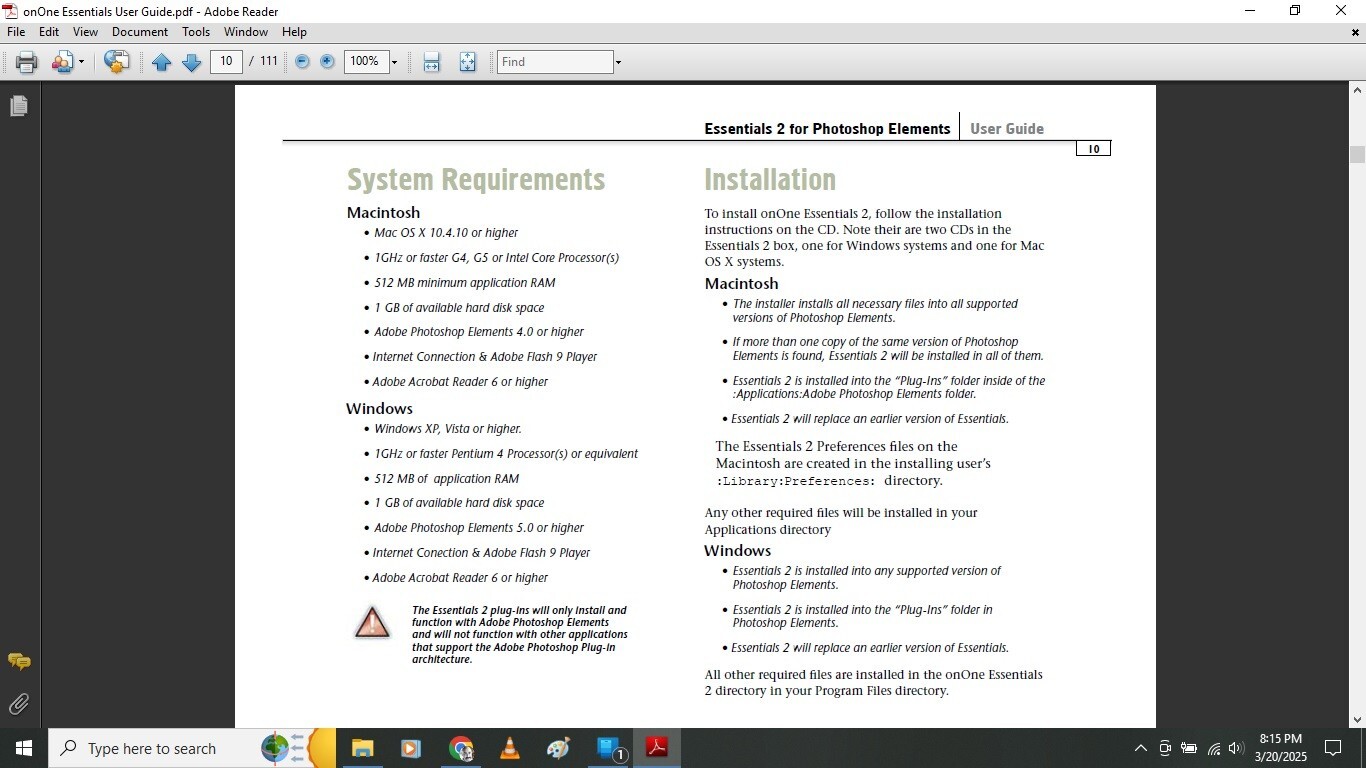Open the collaborate icon's dropdown arrow
Viewport: 1366px width, 768px height.
point(81,62)
